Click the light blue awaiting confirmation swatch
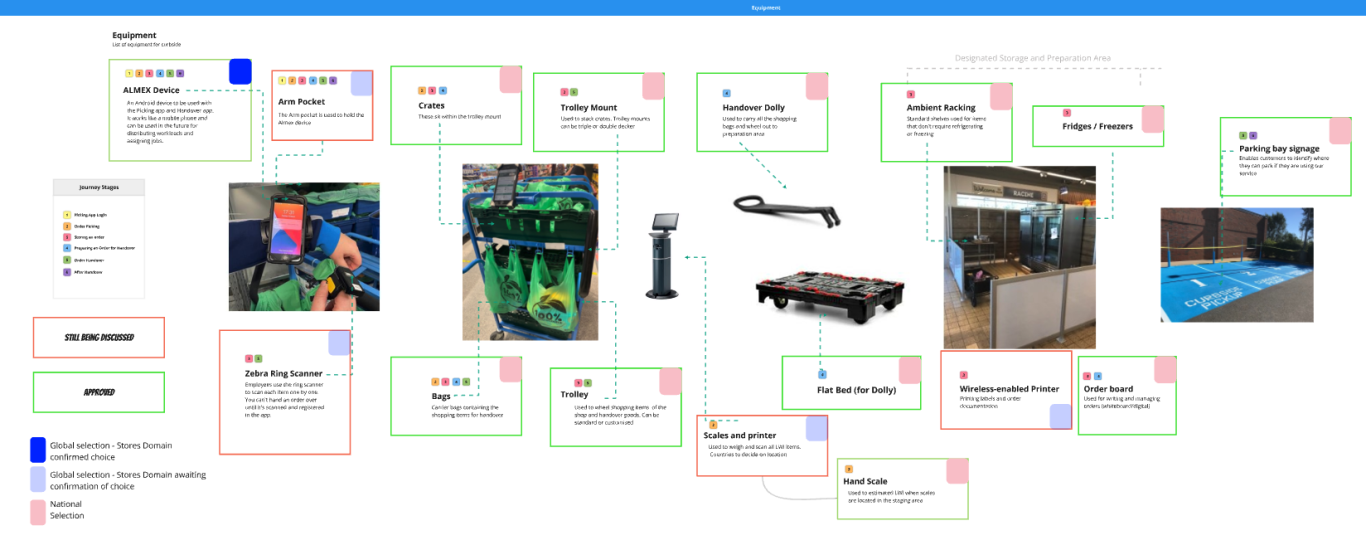The width and height of the screenshot is (1366, 545). (x=38, y=480)
